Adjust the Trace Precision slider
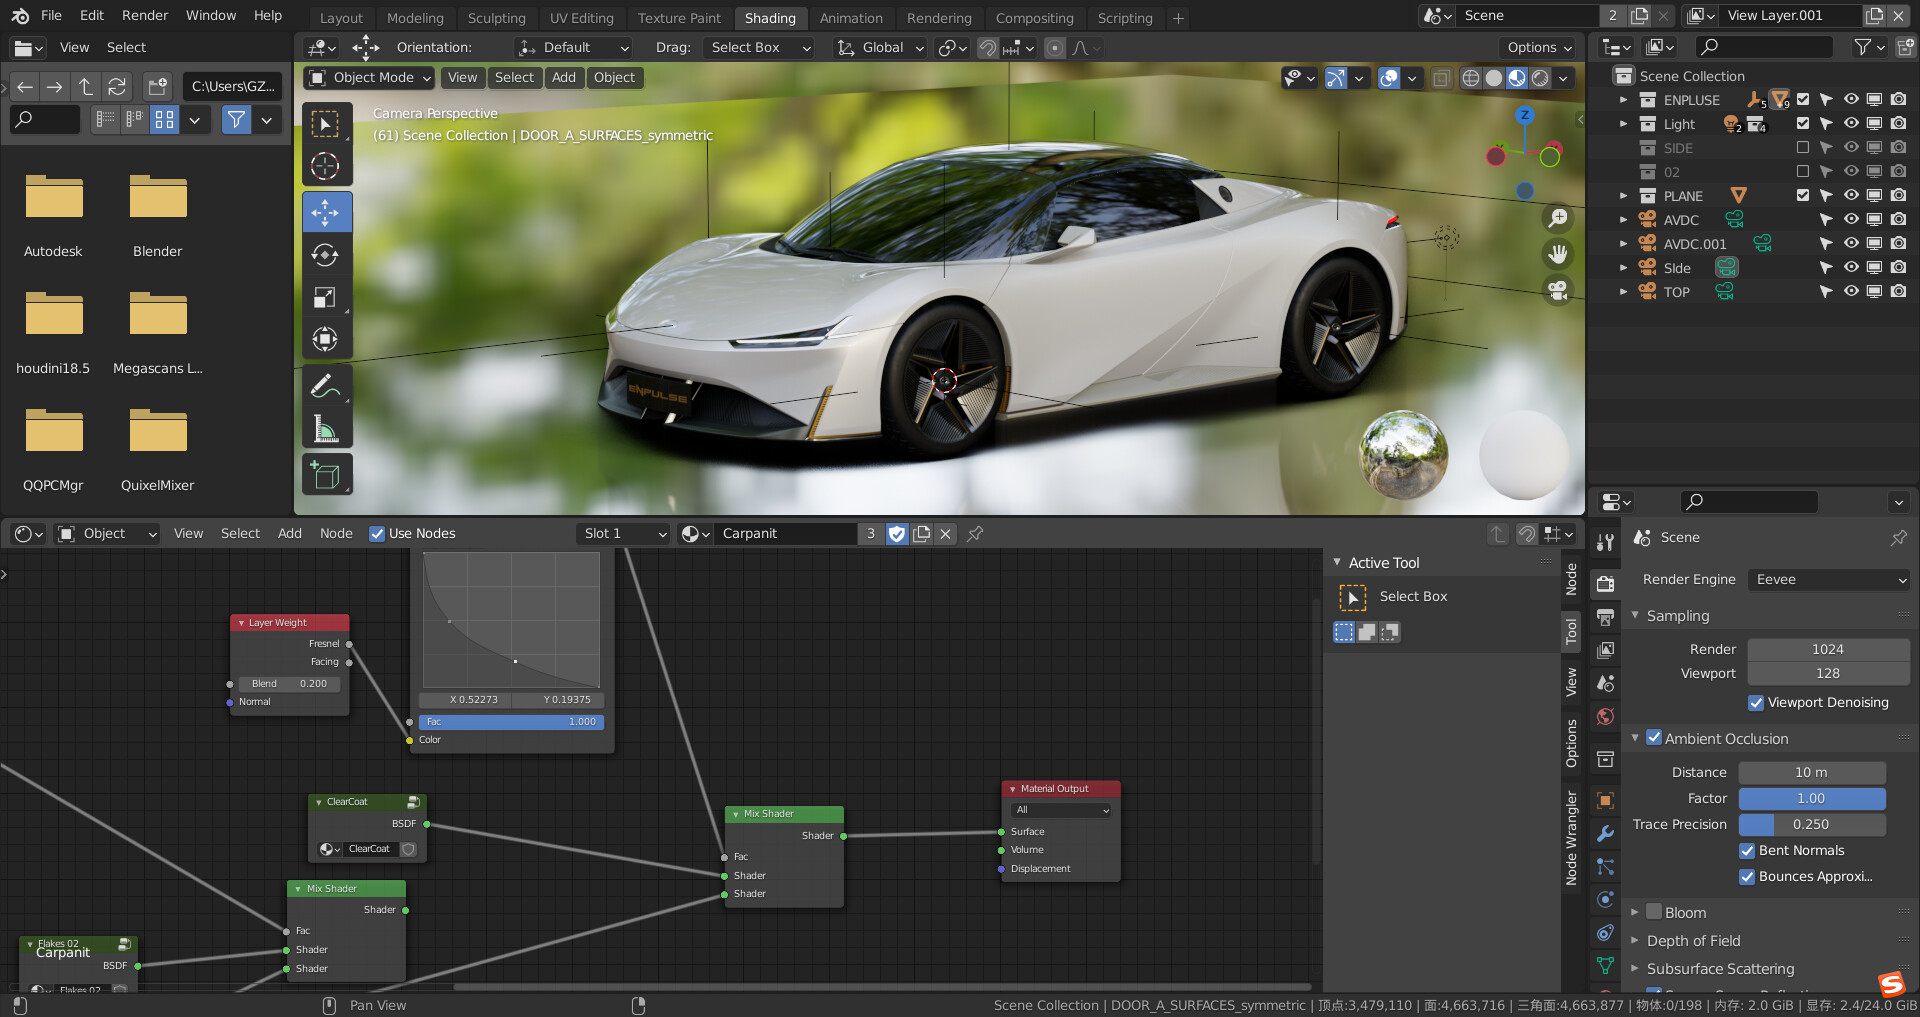The width and height of the screenshot is (1920, 1017). 1812,824
